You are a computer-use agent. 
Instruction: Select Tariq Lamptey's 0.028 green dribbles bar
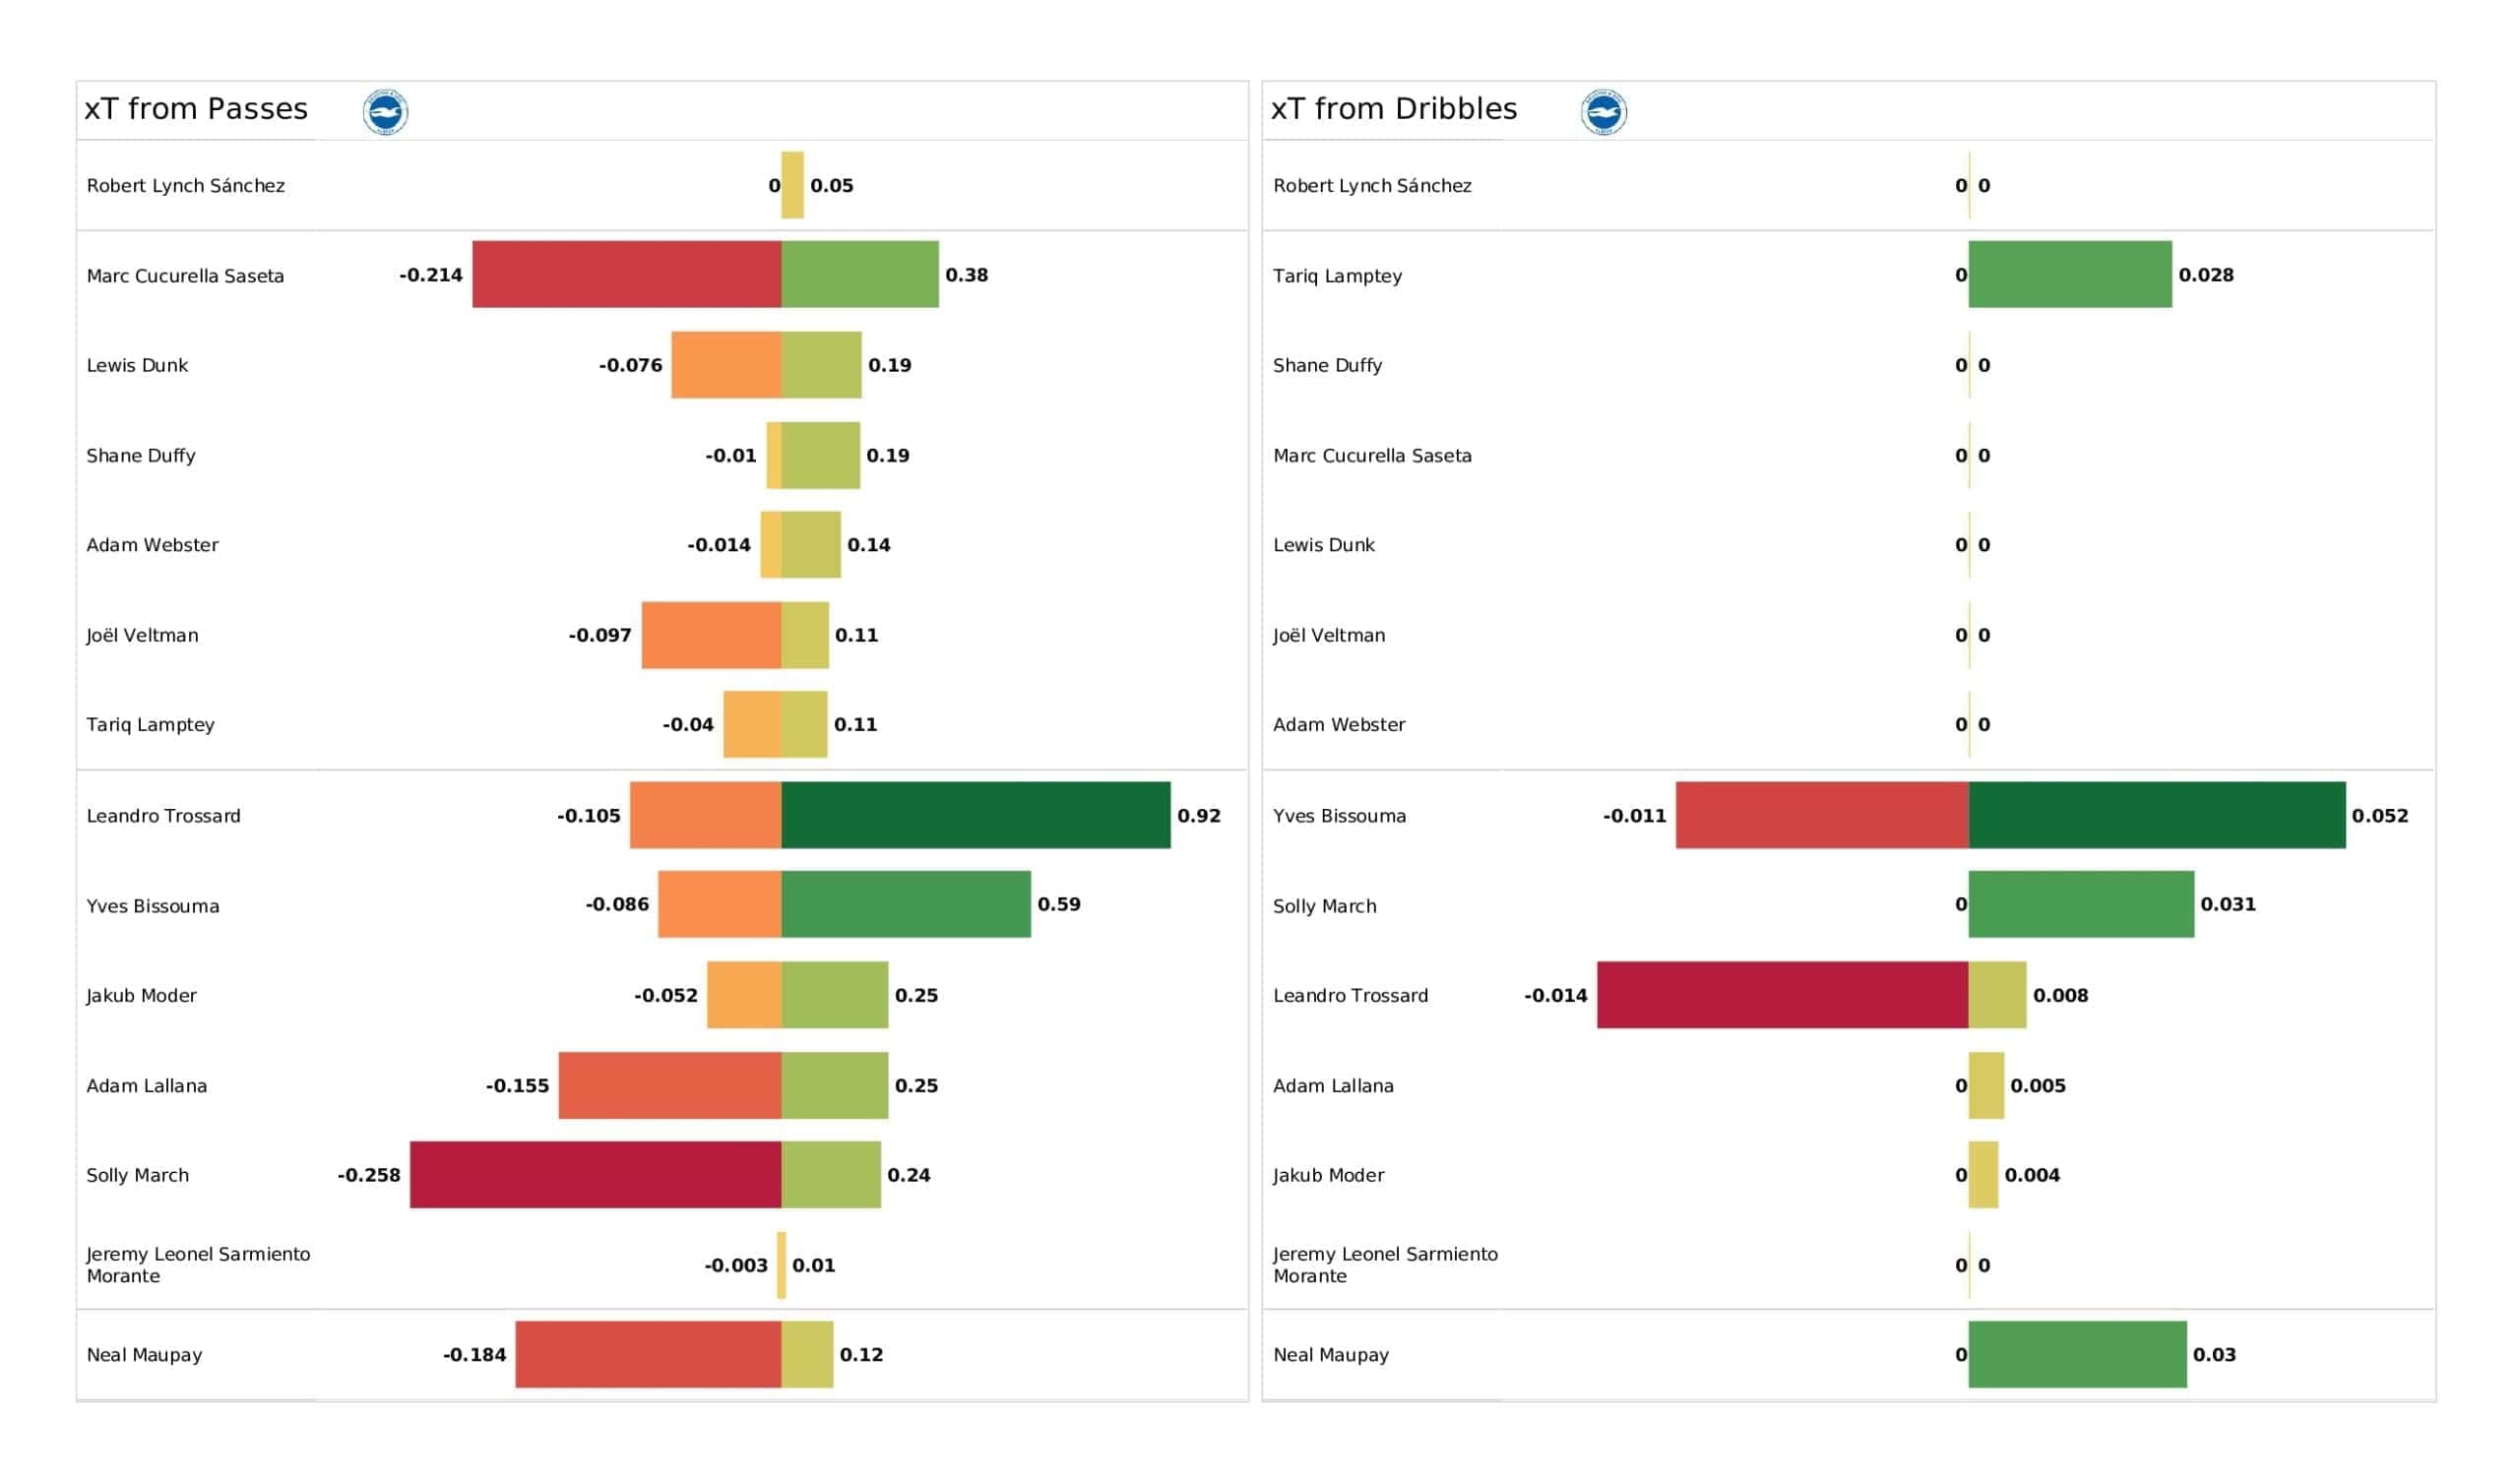pos(2070,274)
